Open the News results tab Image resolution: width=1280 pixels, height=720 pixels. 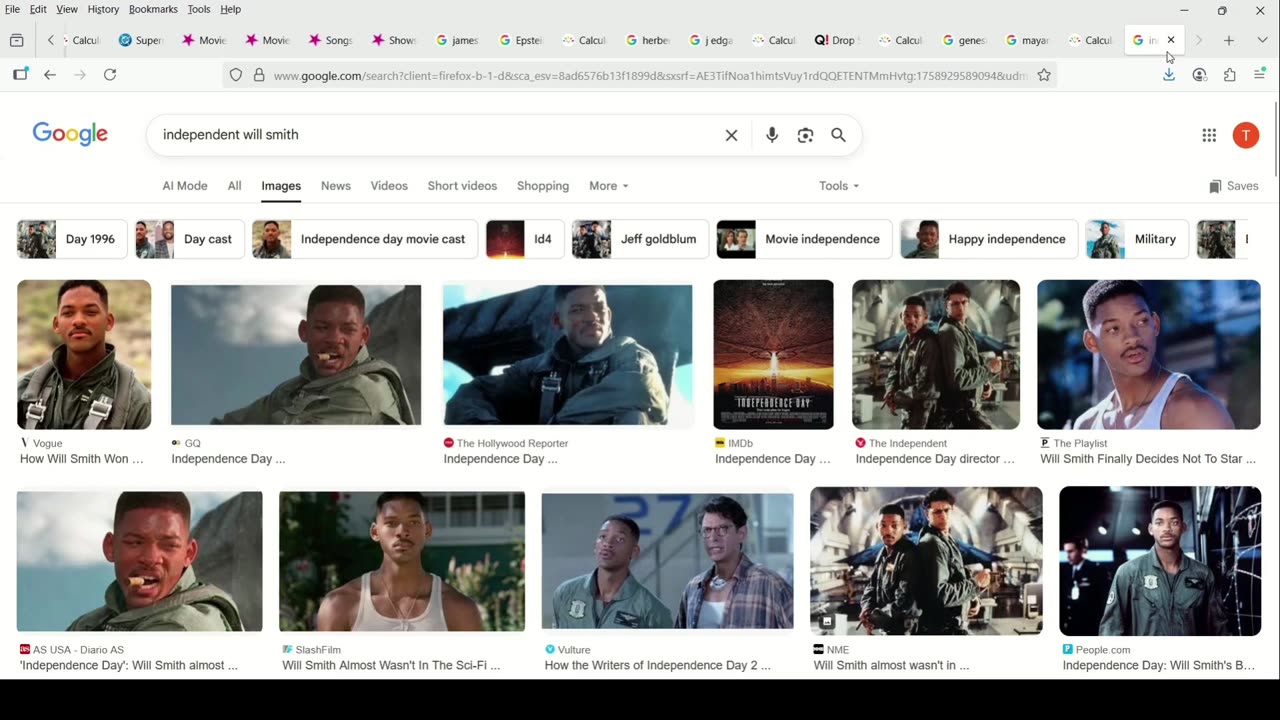pos(336,186)
